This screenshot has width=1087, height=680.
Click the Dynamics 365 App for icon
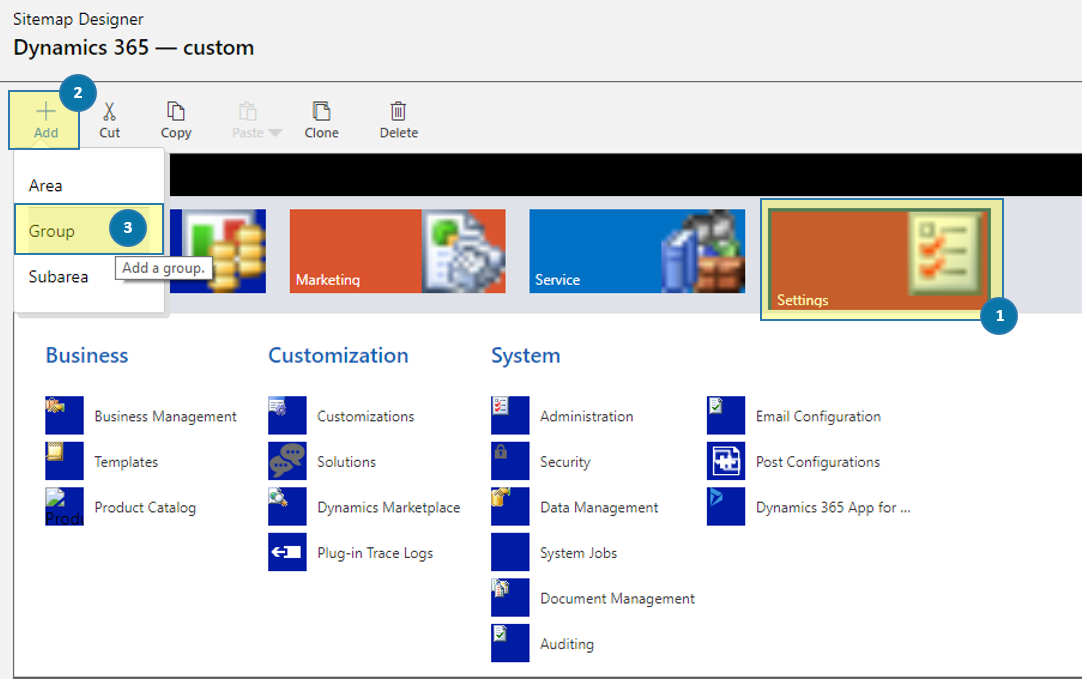tap(726, 507)
